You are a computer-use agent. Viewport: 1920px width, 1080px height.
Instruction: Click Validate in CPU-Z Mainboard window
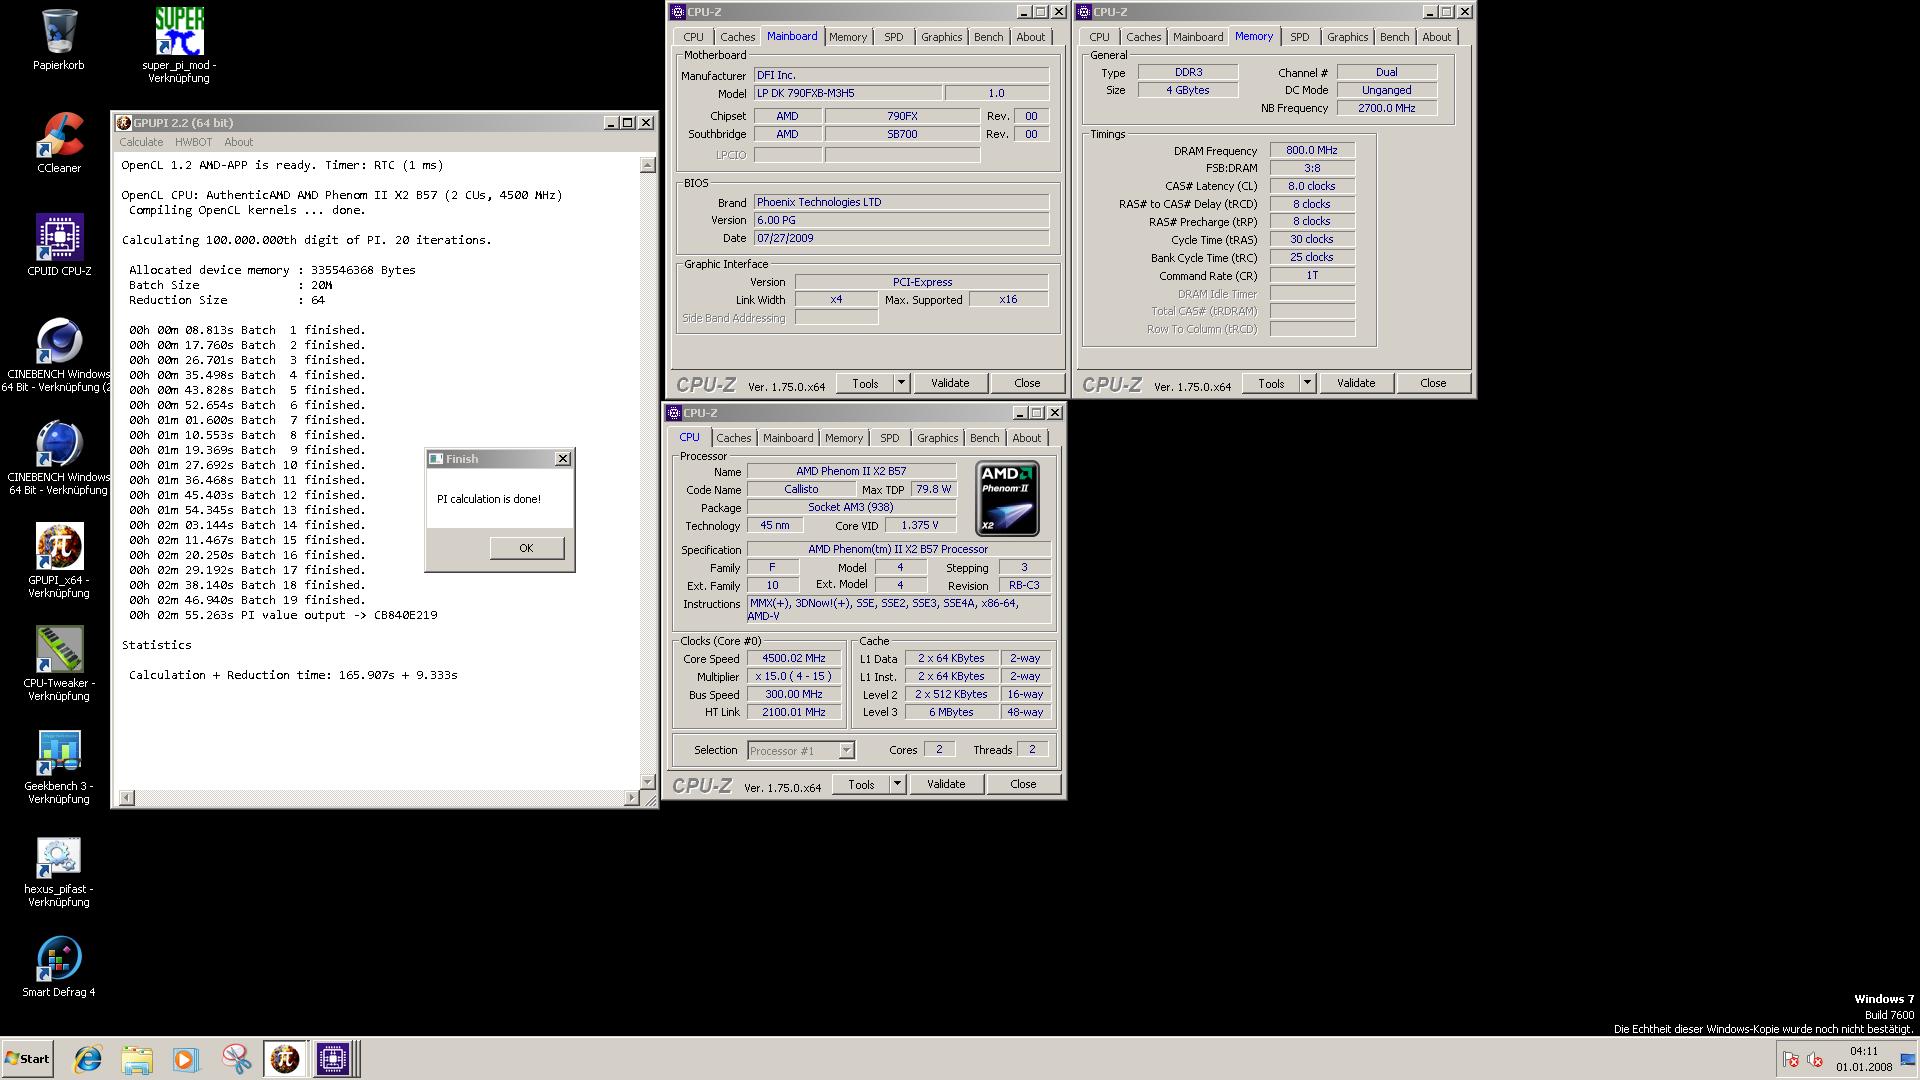click(x=949, y=383)
